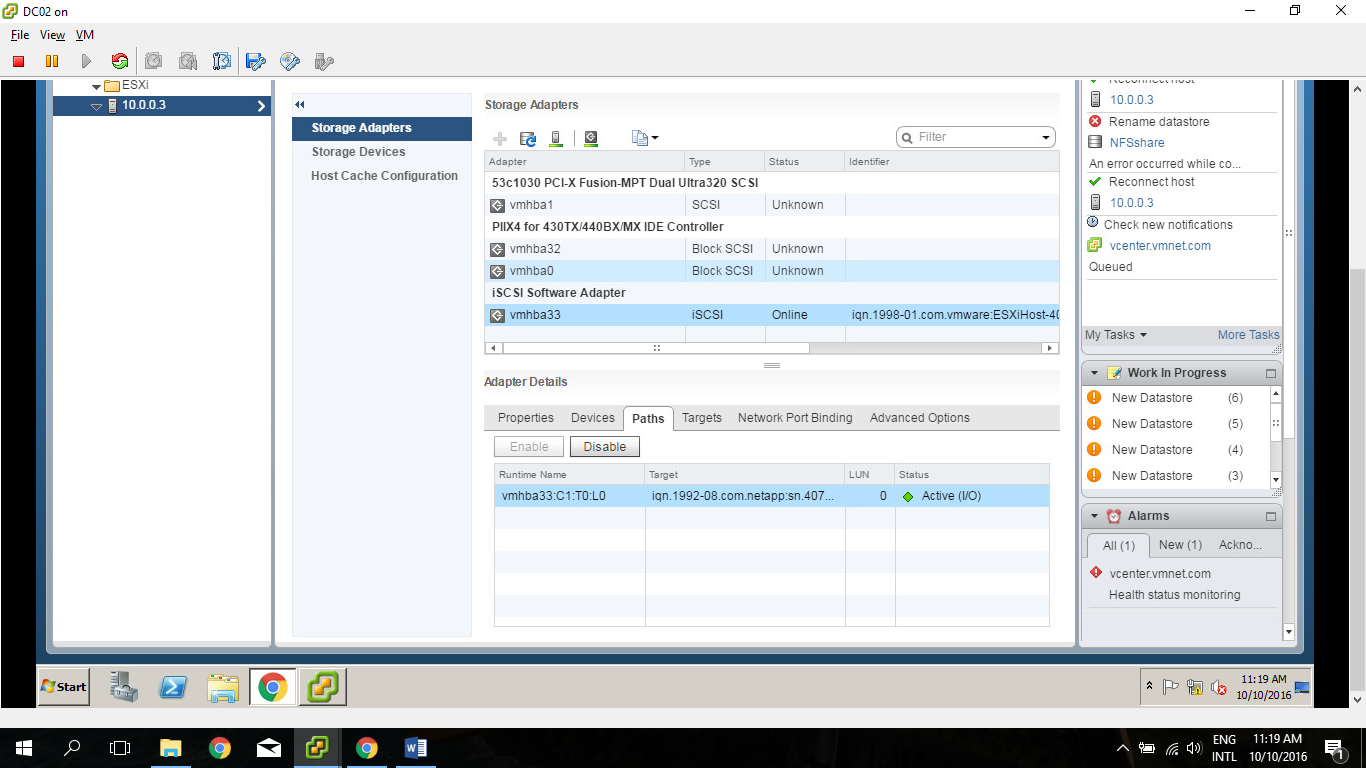Click the rescan adapter icon
Screen dimensions: 1366x768
click(x=591, y=138)
